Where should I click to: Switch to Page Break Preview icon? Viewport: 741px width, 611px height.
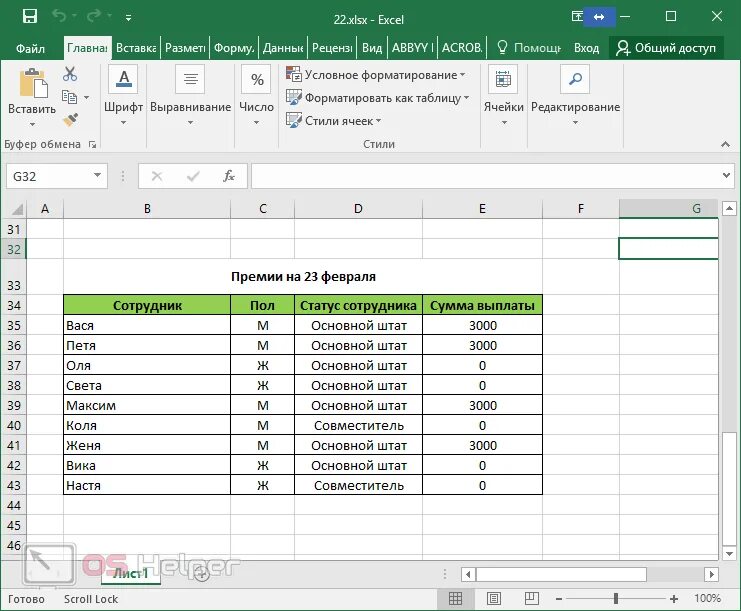(532, 599)
